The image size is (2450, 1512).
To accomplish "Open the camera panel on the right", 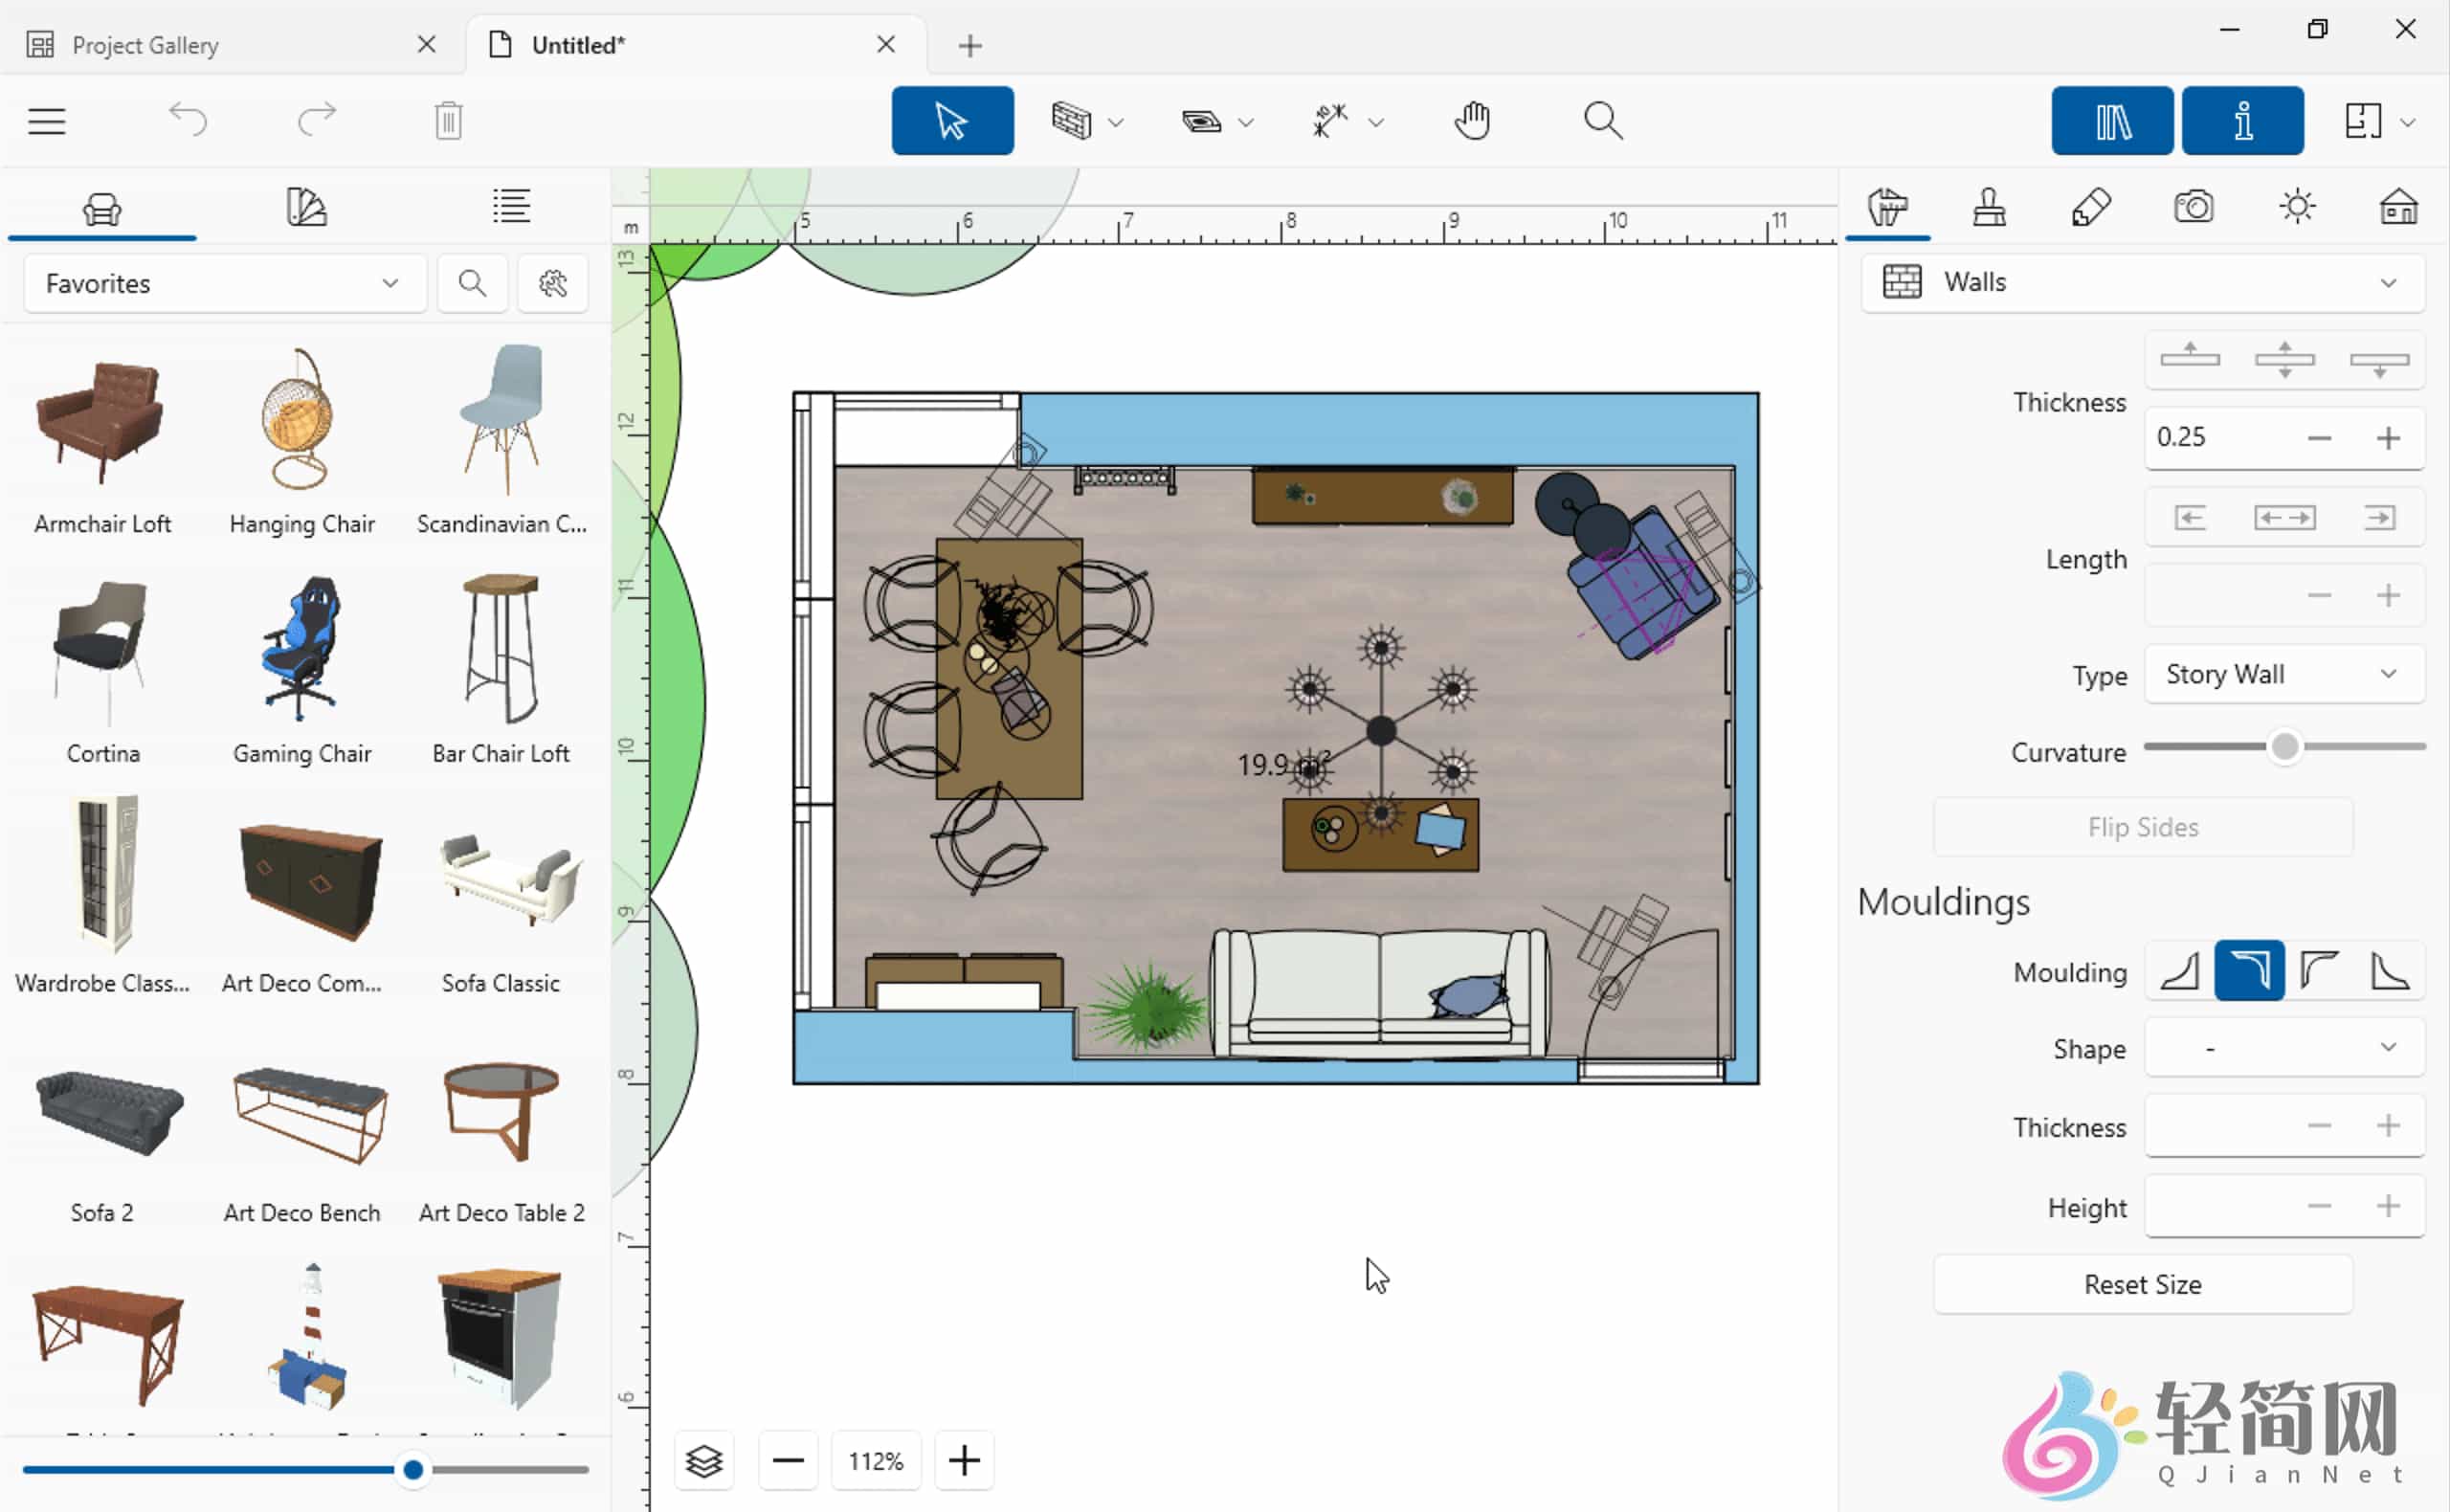I will coord(2194,207).
